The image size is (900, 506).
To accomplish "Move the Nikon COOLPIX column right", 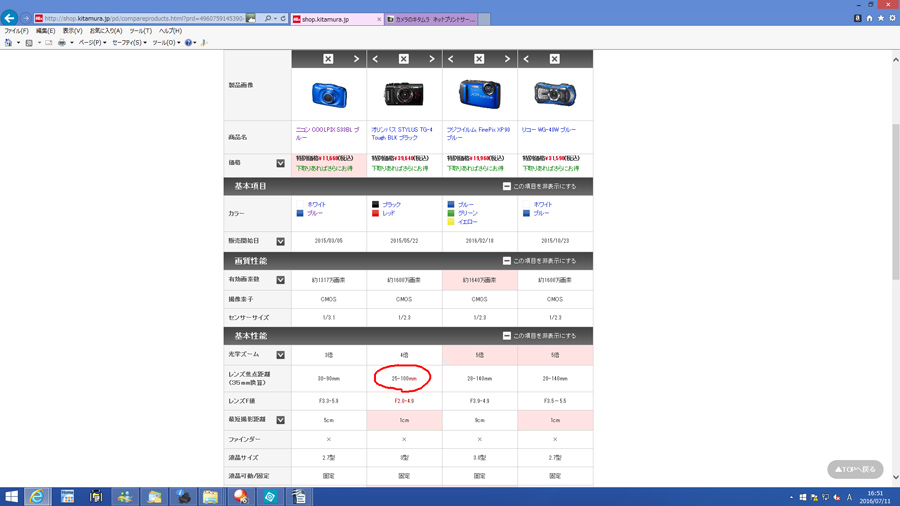I will click(x=356, y=59).
